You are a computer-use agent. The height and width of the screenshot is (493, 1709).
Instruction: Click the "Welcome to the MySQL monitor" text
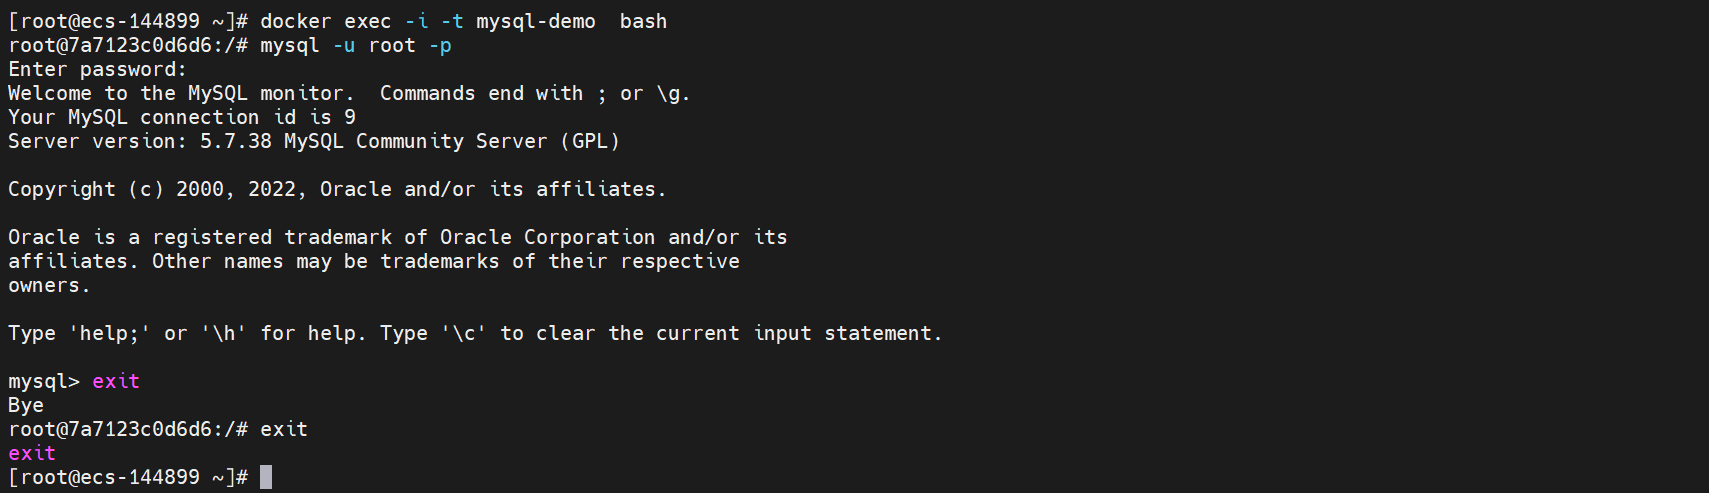181,93
